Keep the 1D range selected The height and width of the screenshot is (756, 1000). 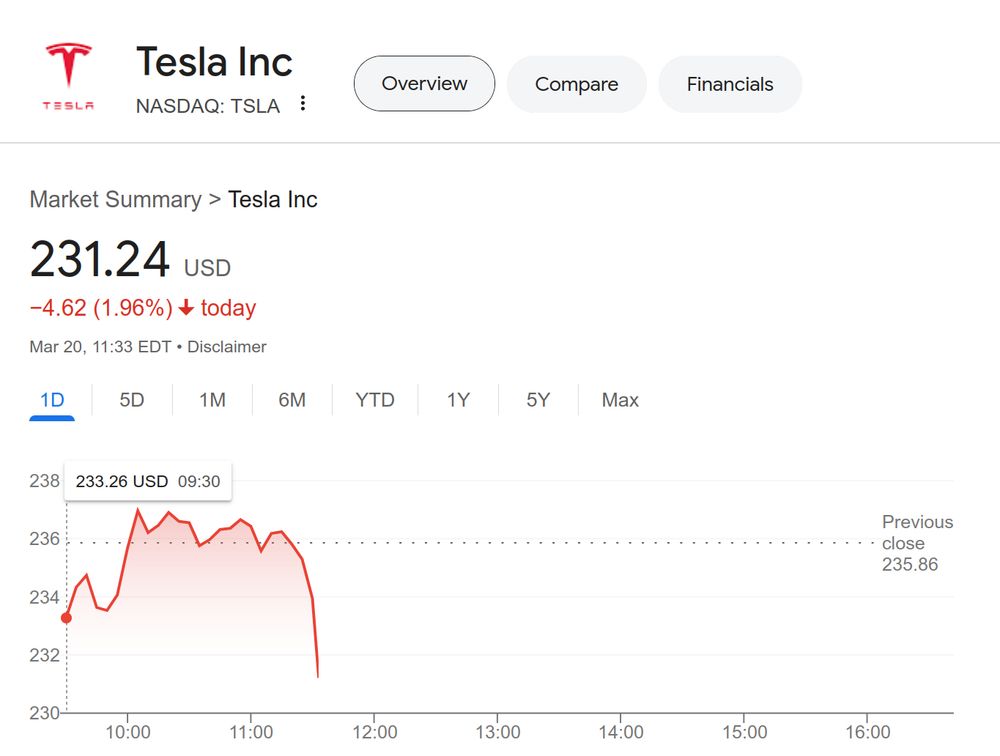(52, 399)
